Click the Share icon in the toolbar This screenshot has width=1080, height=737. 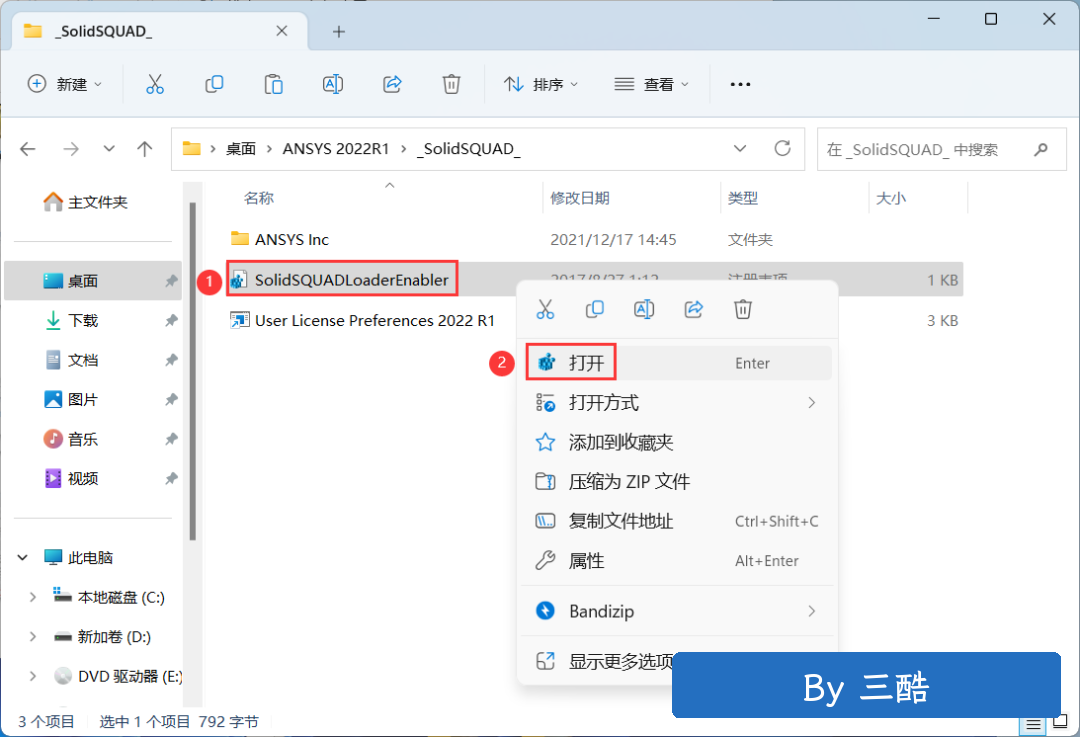(392, 84)
